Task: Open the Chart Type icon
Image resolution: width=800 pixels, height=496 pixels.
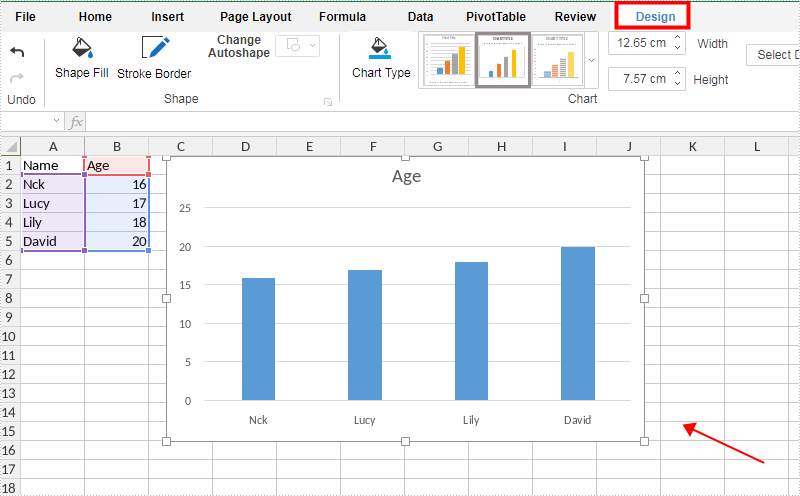Action: coord(380,48)
